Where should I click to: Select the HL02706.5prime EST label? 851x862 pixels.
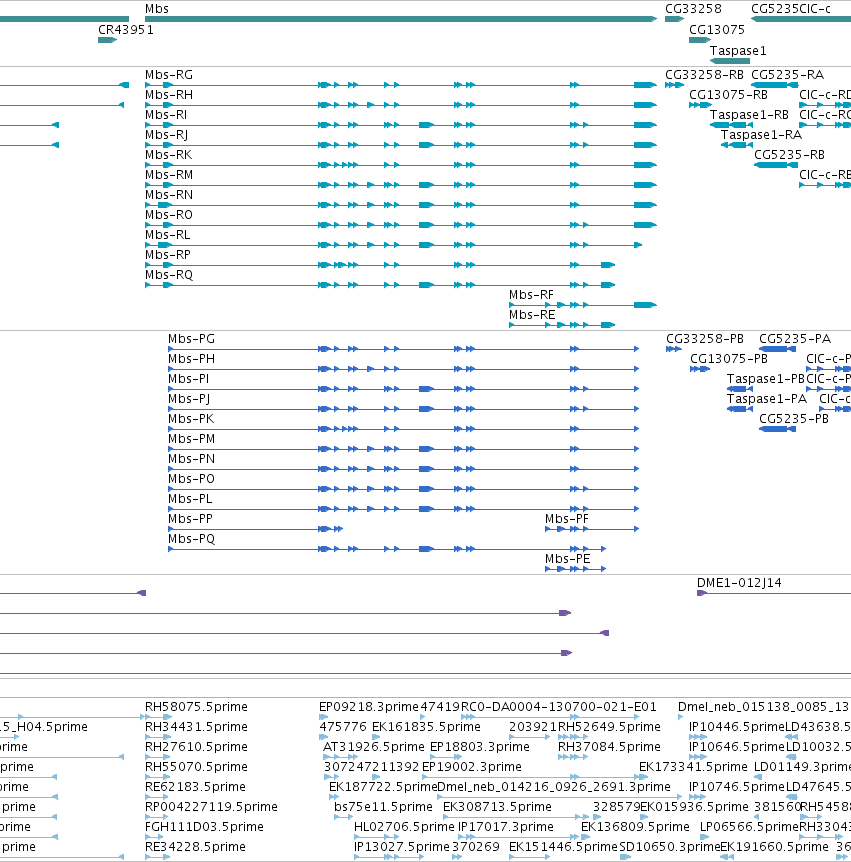coord(404,827)
